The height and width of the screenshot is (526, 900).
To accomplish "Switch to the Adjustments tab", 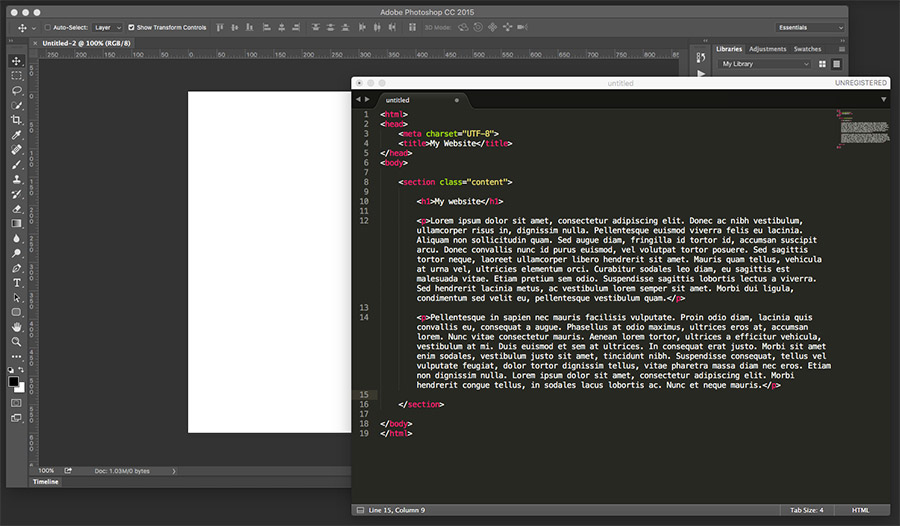I will 767,49.
